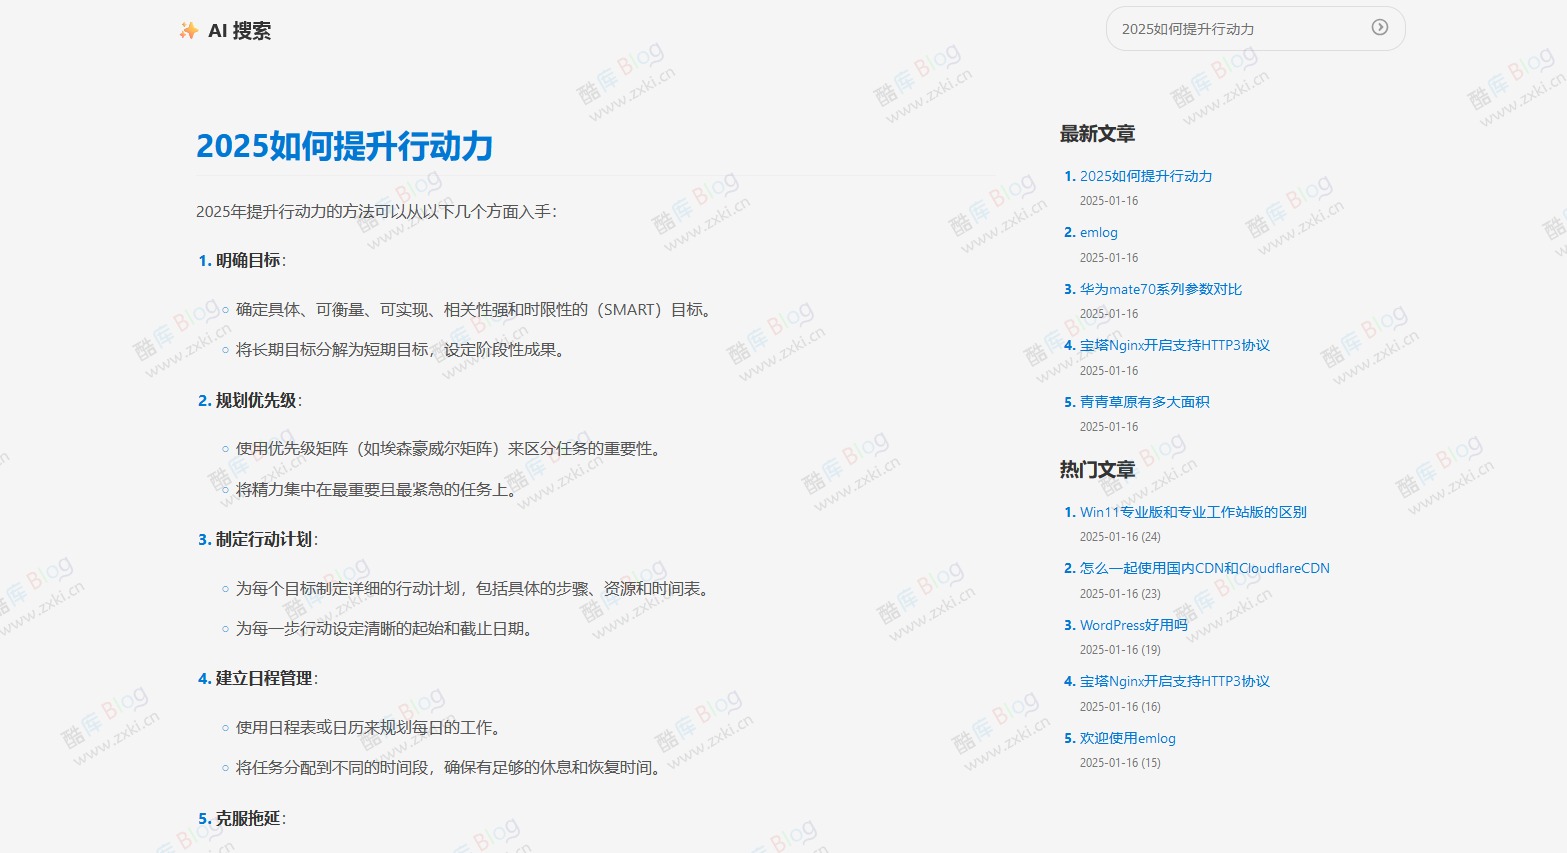
Task: Open 宝塔Nginx开启支持HTTP3协议 under 热门文章
Action: [x=1174, y=680]
